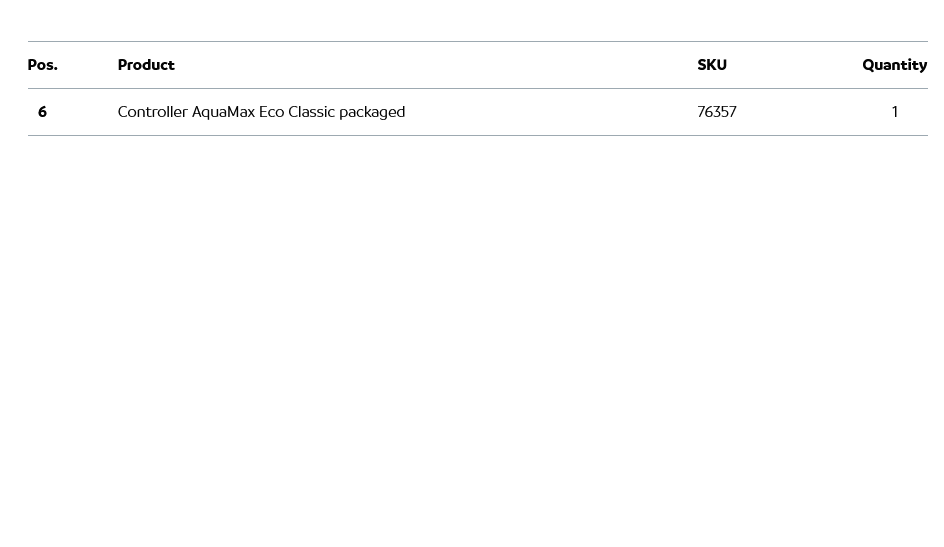Image resolution: width=944 pixels, height=547 pixels.
Task: Click position number 6 in the row
Action: (x=42, y=112)
